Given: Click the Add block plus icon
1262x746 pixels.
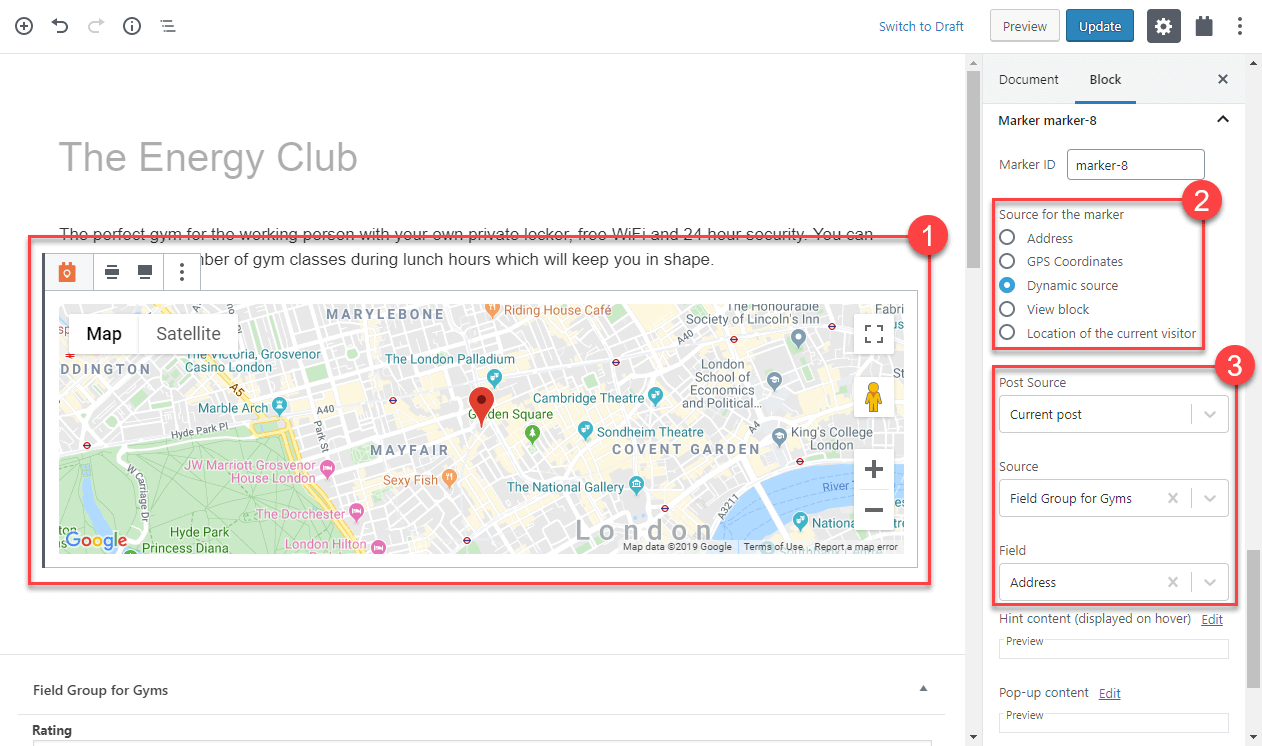Looking at the screenshot, I should point(24,26).
